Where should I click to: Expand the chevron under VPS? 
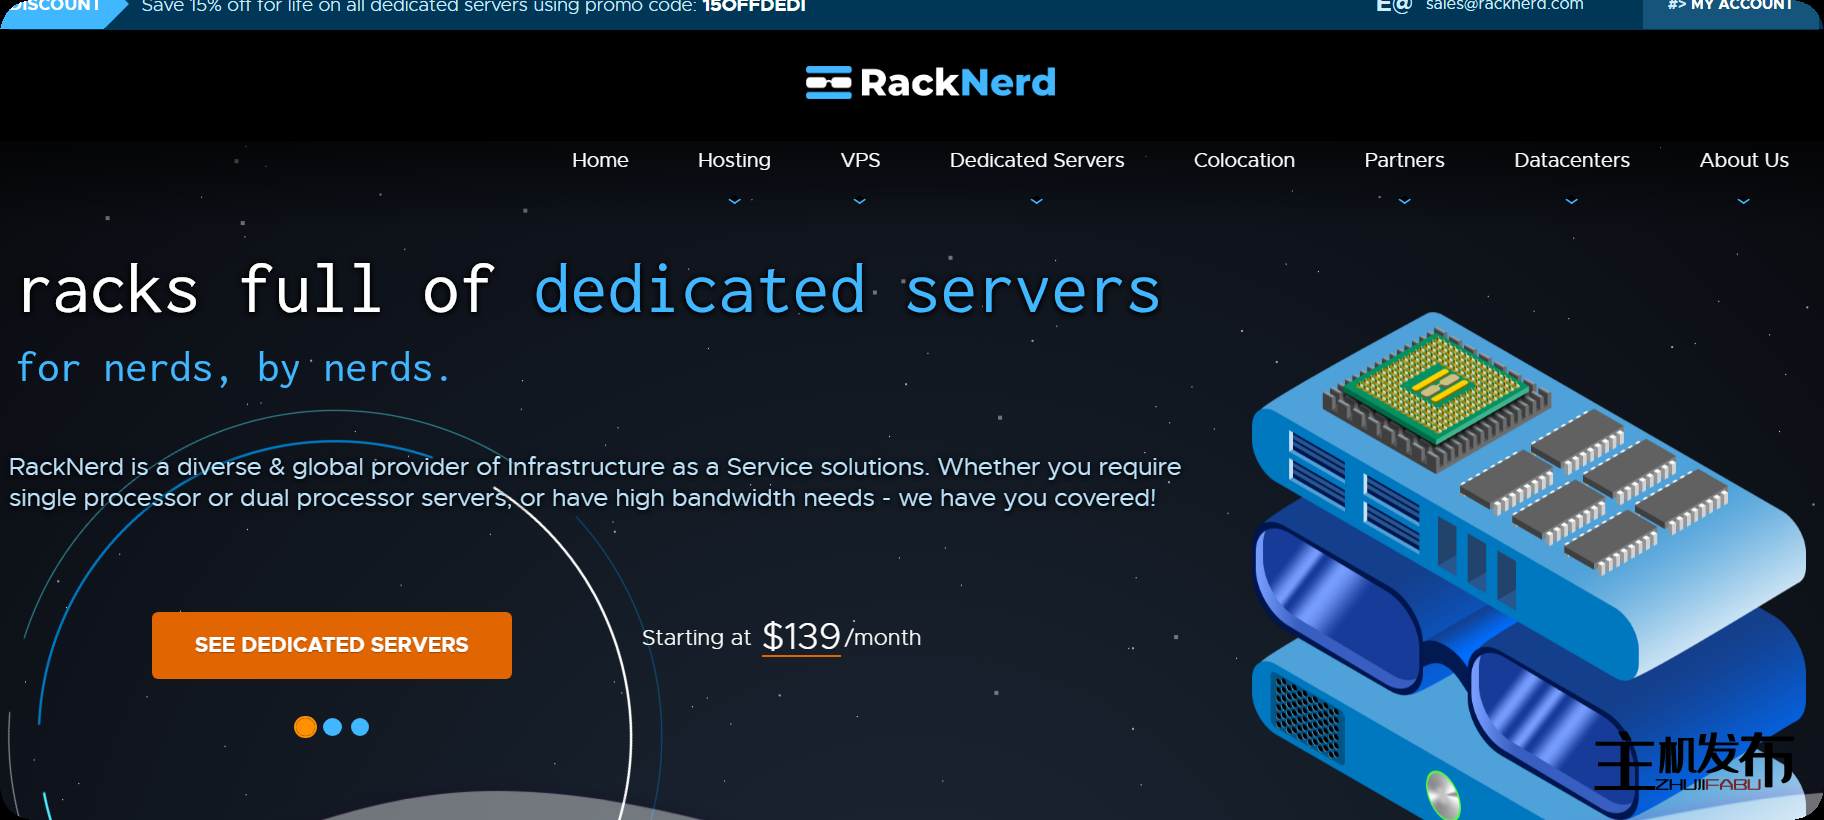point(860,201)
